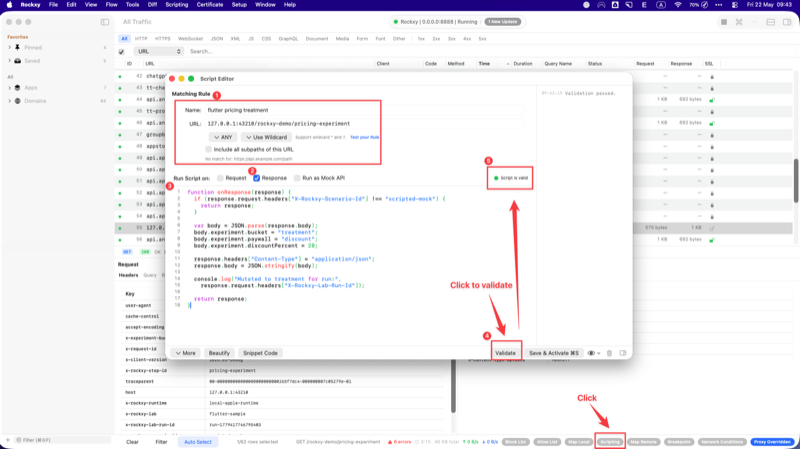800x449 pixels.
Task: Enable Run as Mock API checkbox
Action: tap(297, 178)
